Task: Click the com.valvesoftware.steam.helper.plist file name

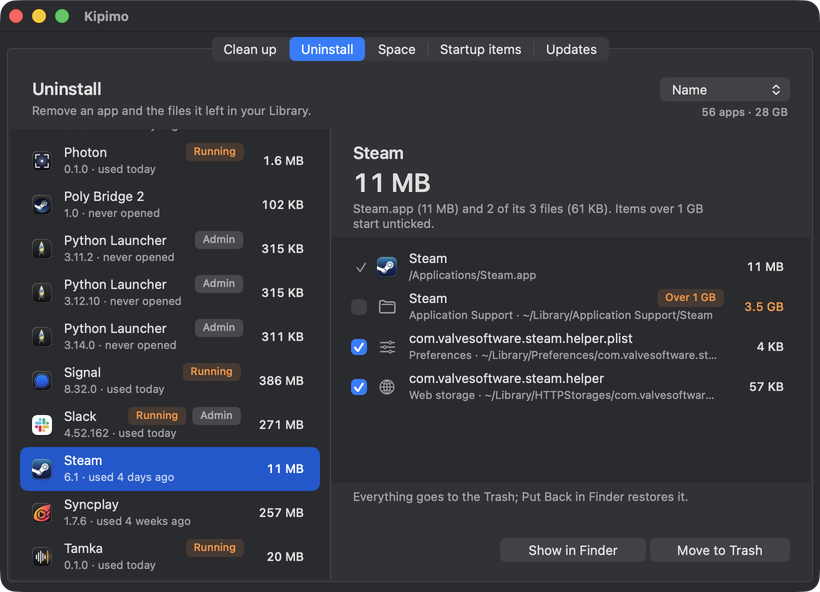Action: [x=521, y=339]
